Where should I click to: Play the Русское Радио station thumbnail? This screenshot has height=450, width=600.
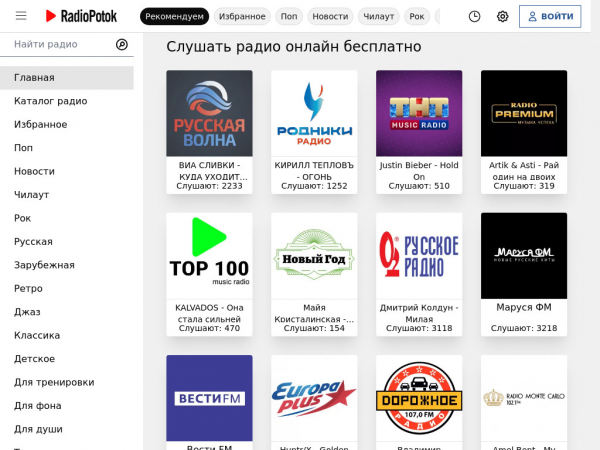click(x=419, y=256)
